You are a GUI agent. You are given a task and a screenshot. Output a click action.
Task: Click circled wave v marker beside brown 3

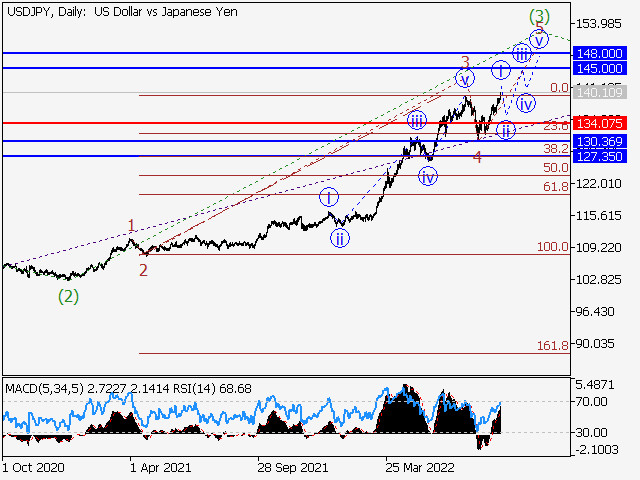click(465, 78)
